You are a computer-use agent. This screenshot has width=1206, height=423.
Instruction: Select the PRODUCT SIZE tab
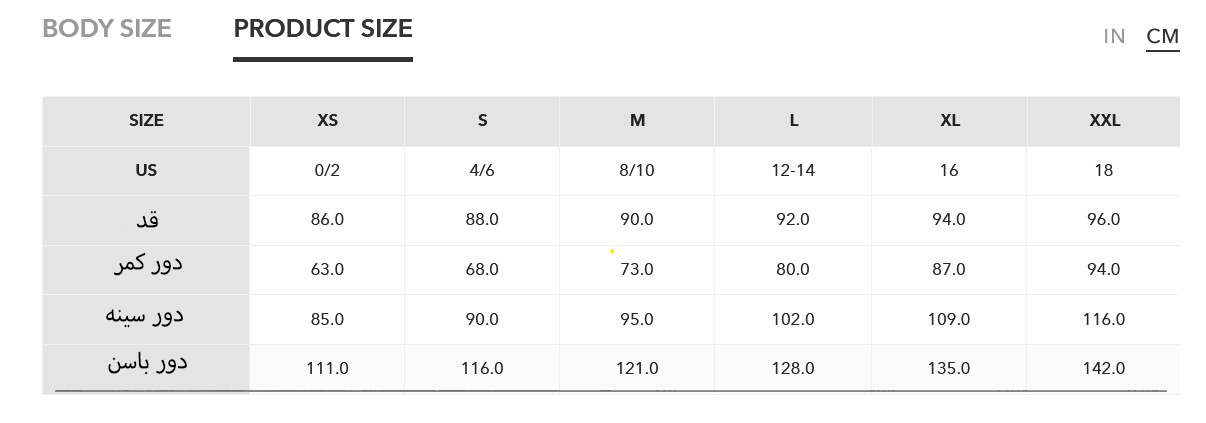click(322, 29)
